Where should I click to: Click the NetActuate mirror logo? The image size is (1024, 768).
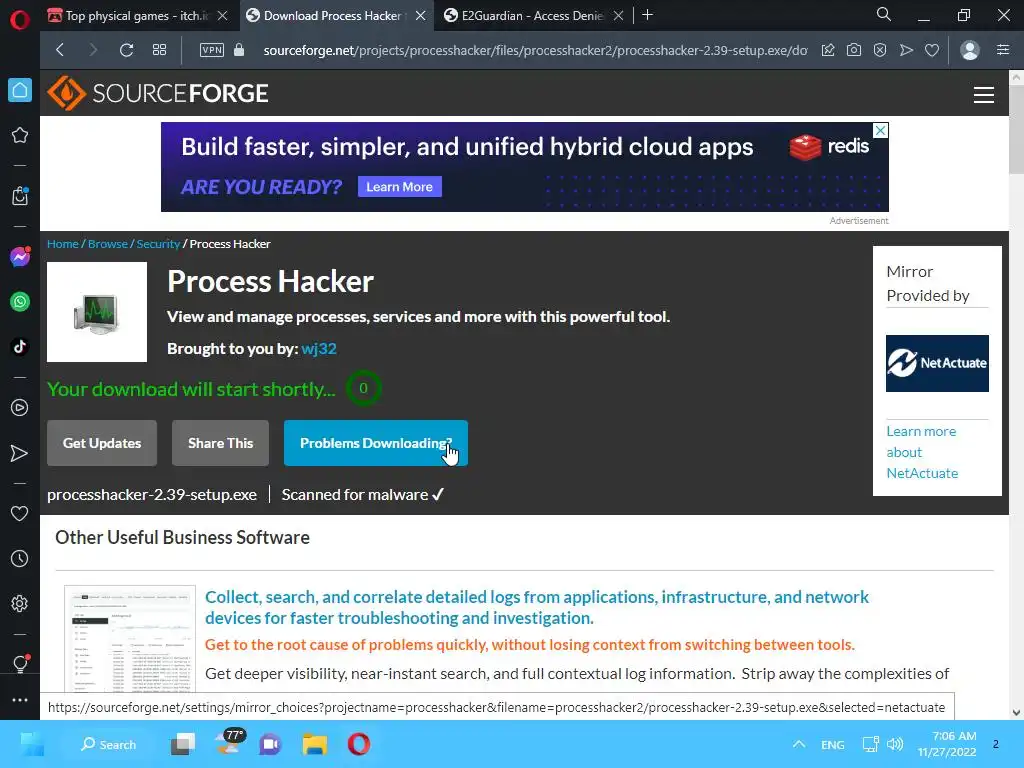(937, 363)
